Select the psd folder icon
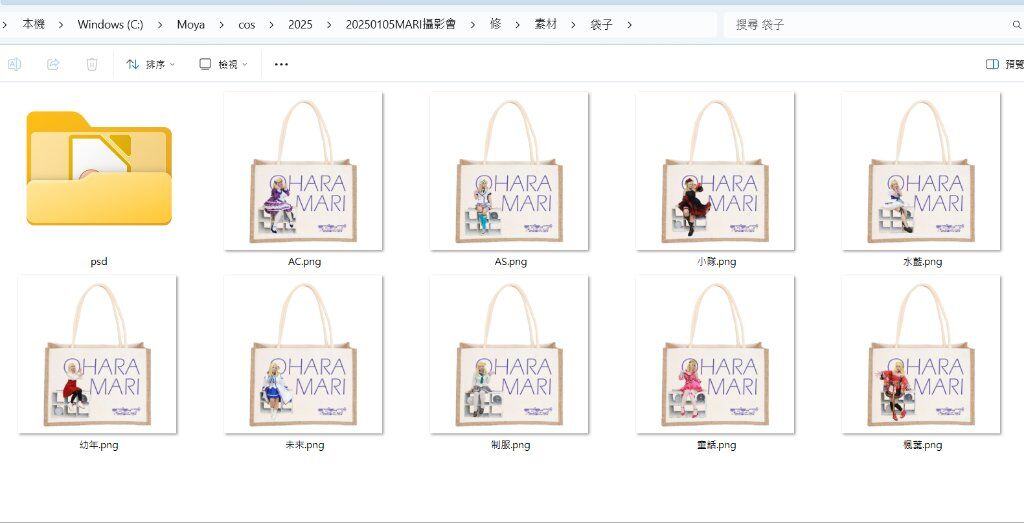The image size is (1024, 523). pyautogui.click(x=99, y=168)
